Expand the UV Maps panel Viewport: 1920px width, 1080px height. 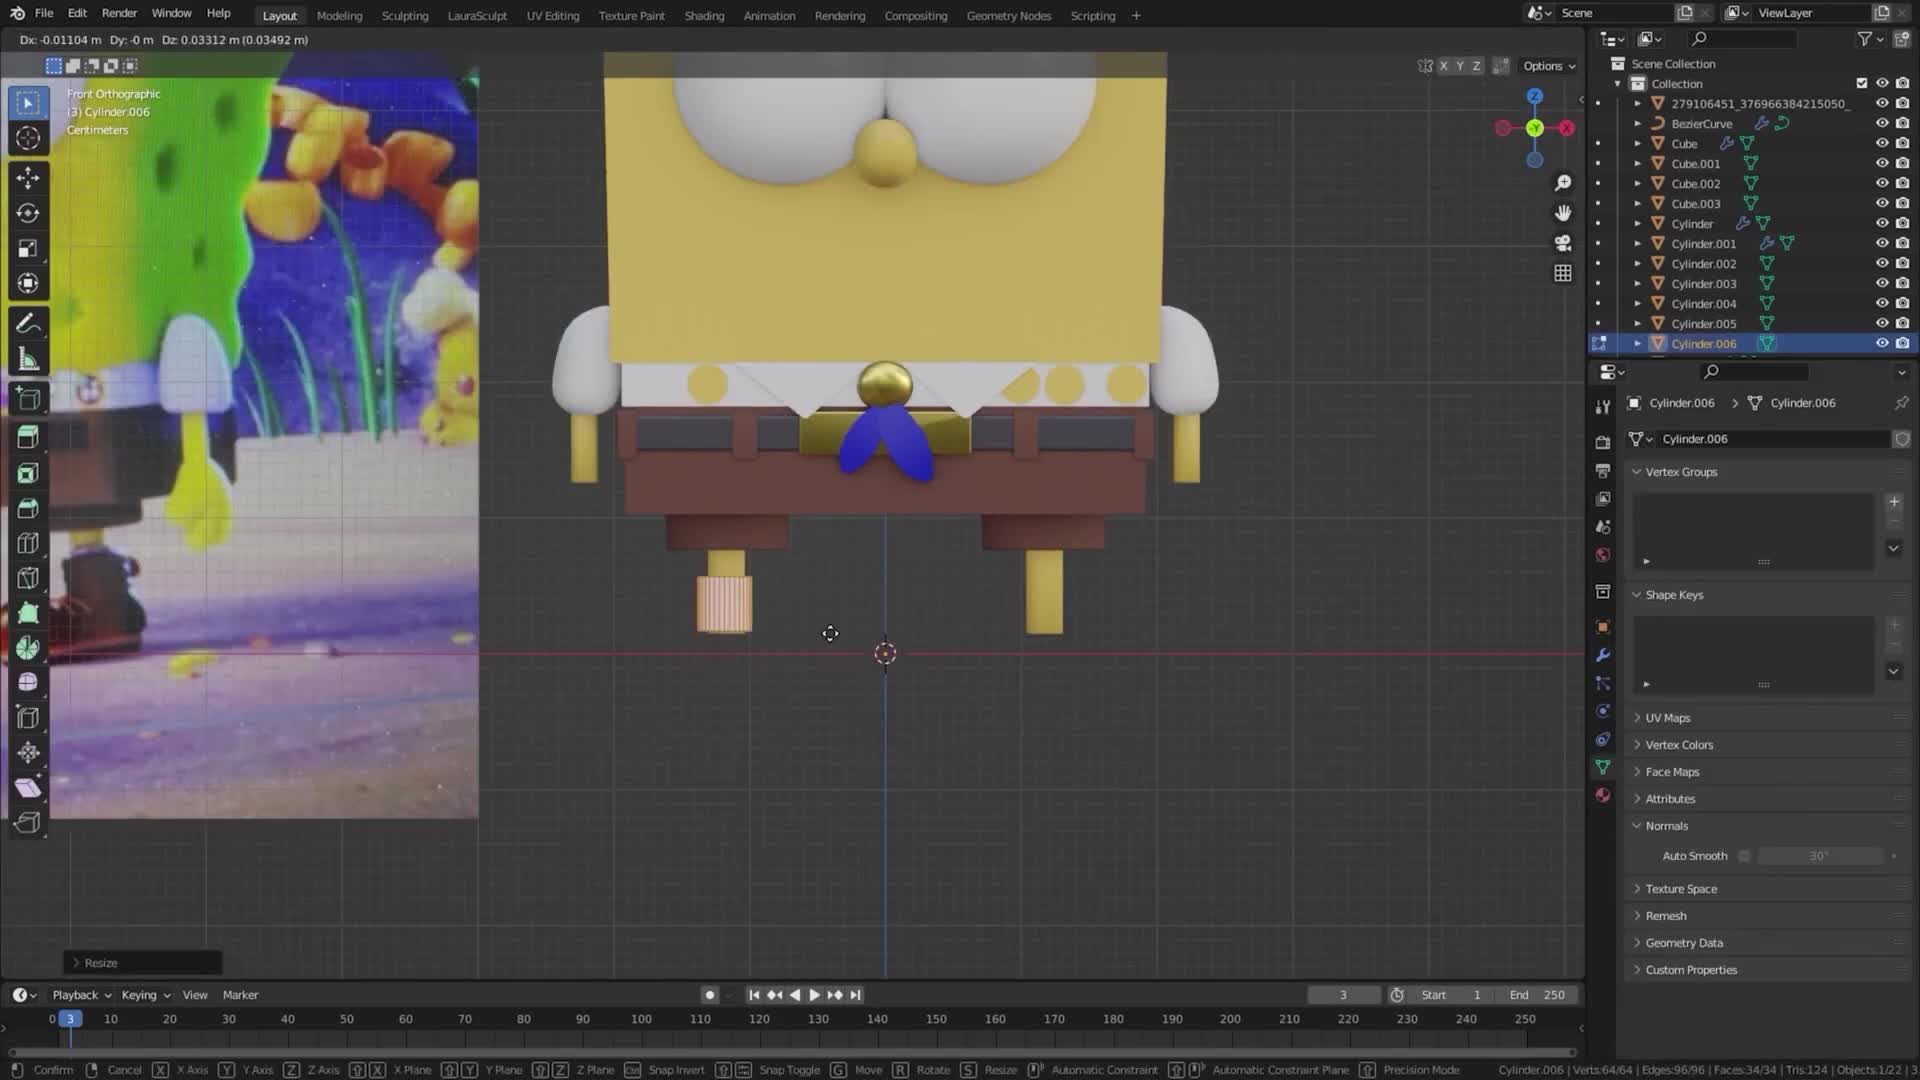pyautogui.click(x=1666, y=717)
